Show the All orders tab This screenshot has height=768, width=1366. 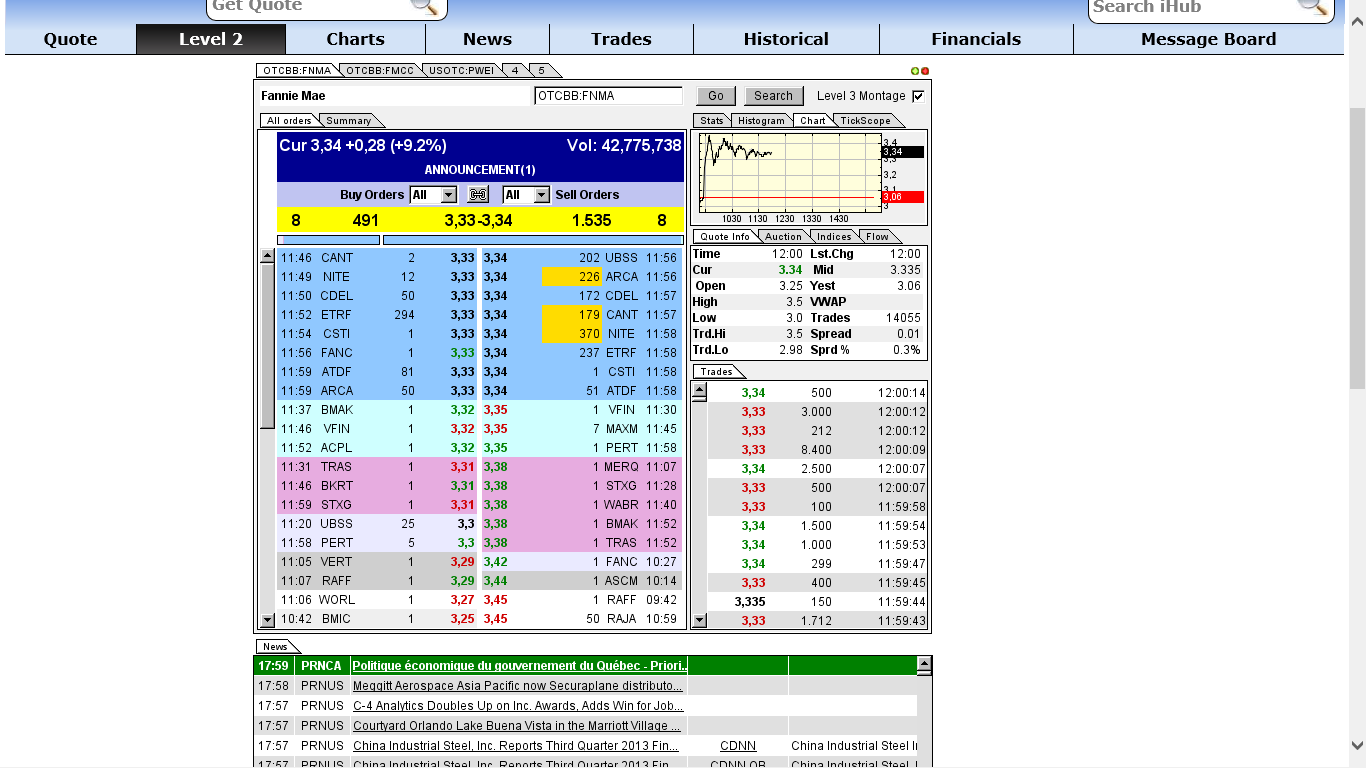(289, 121)
